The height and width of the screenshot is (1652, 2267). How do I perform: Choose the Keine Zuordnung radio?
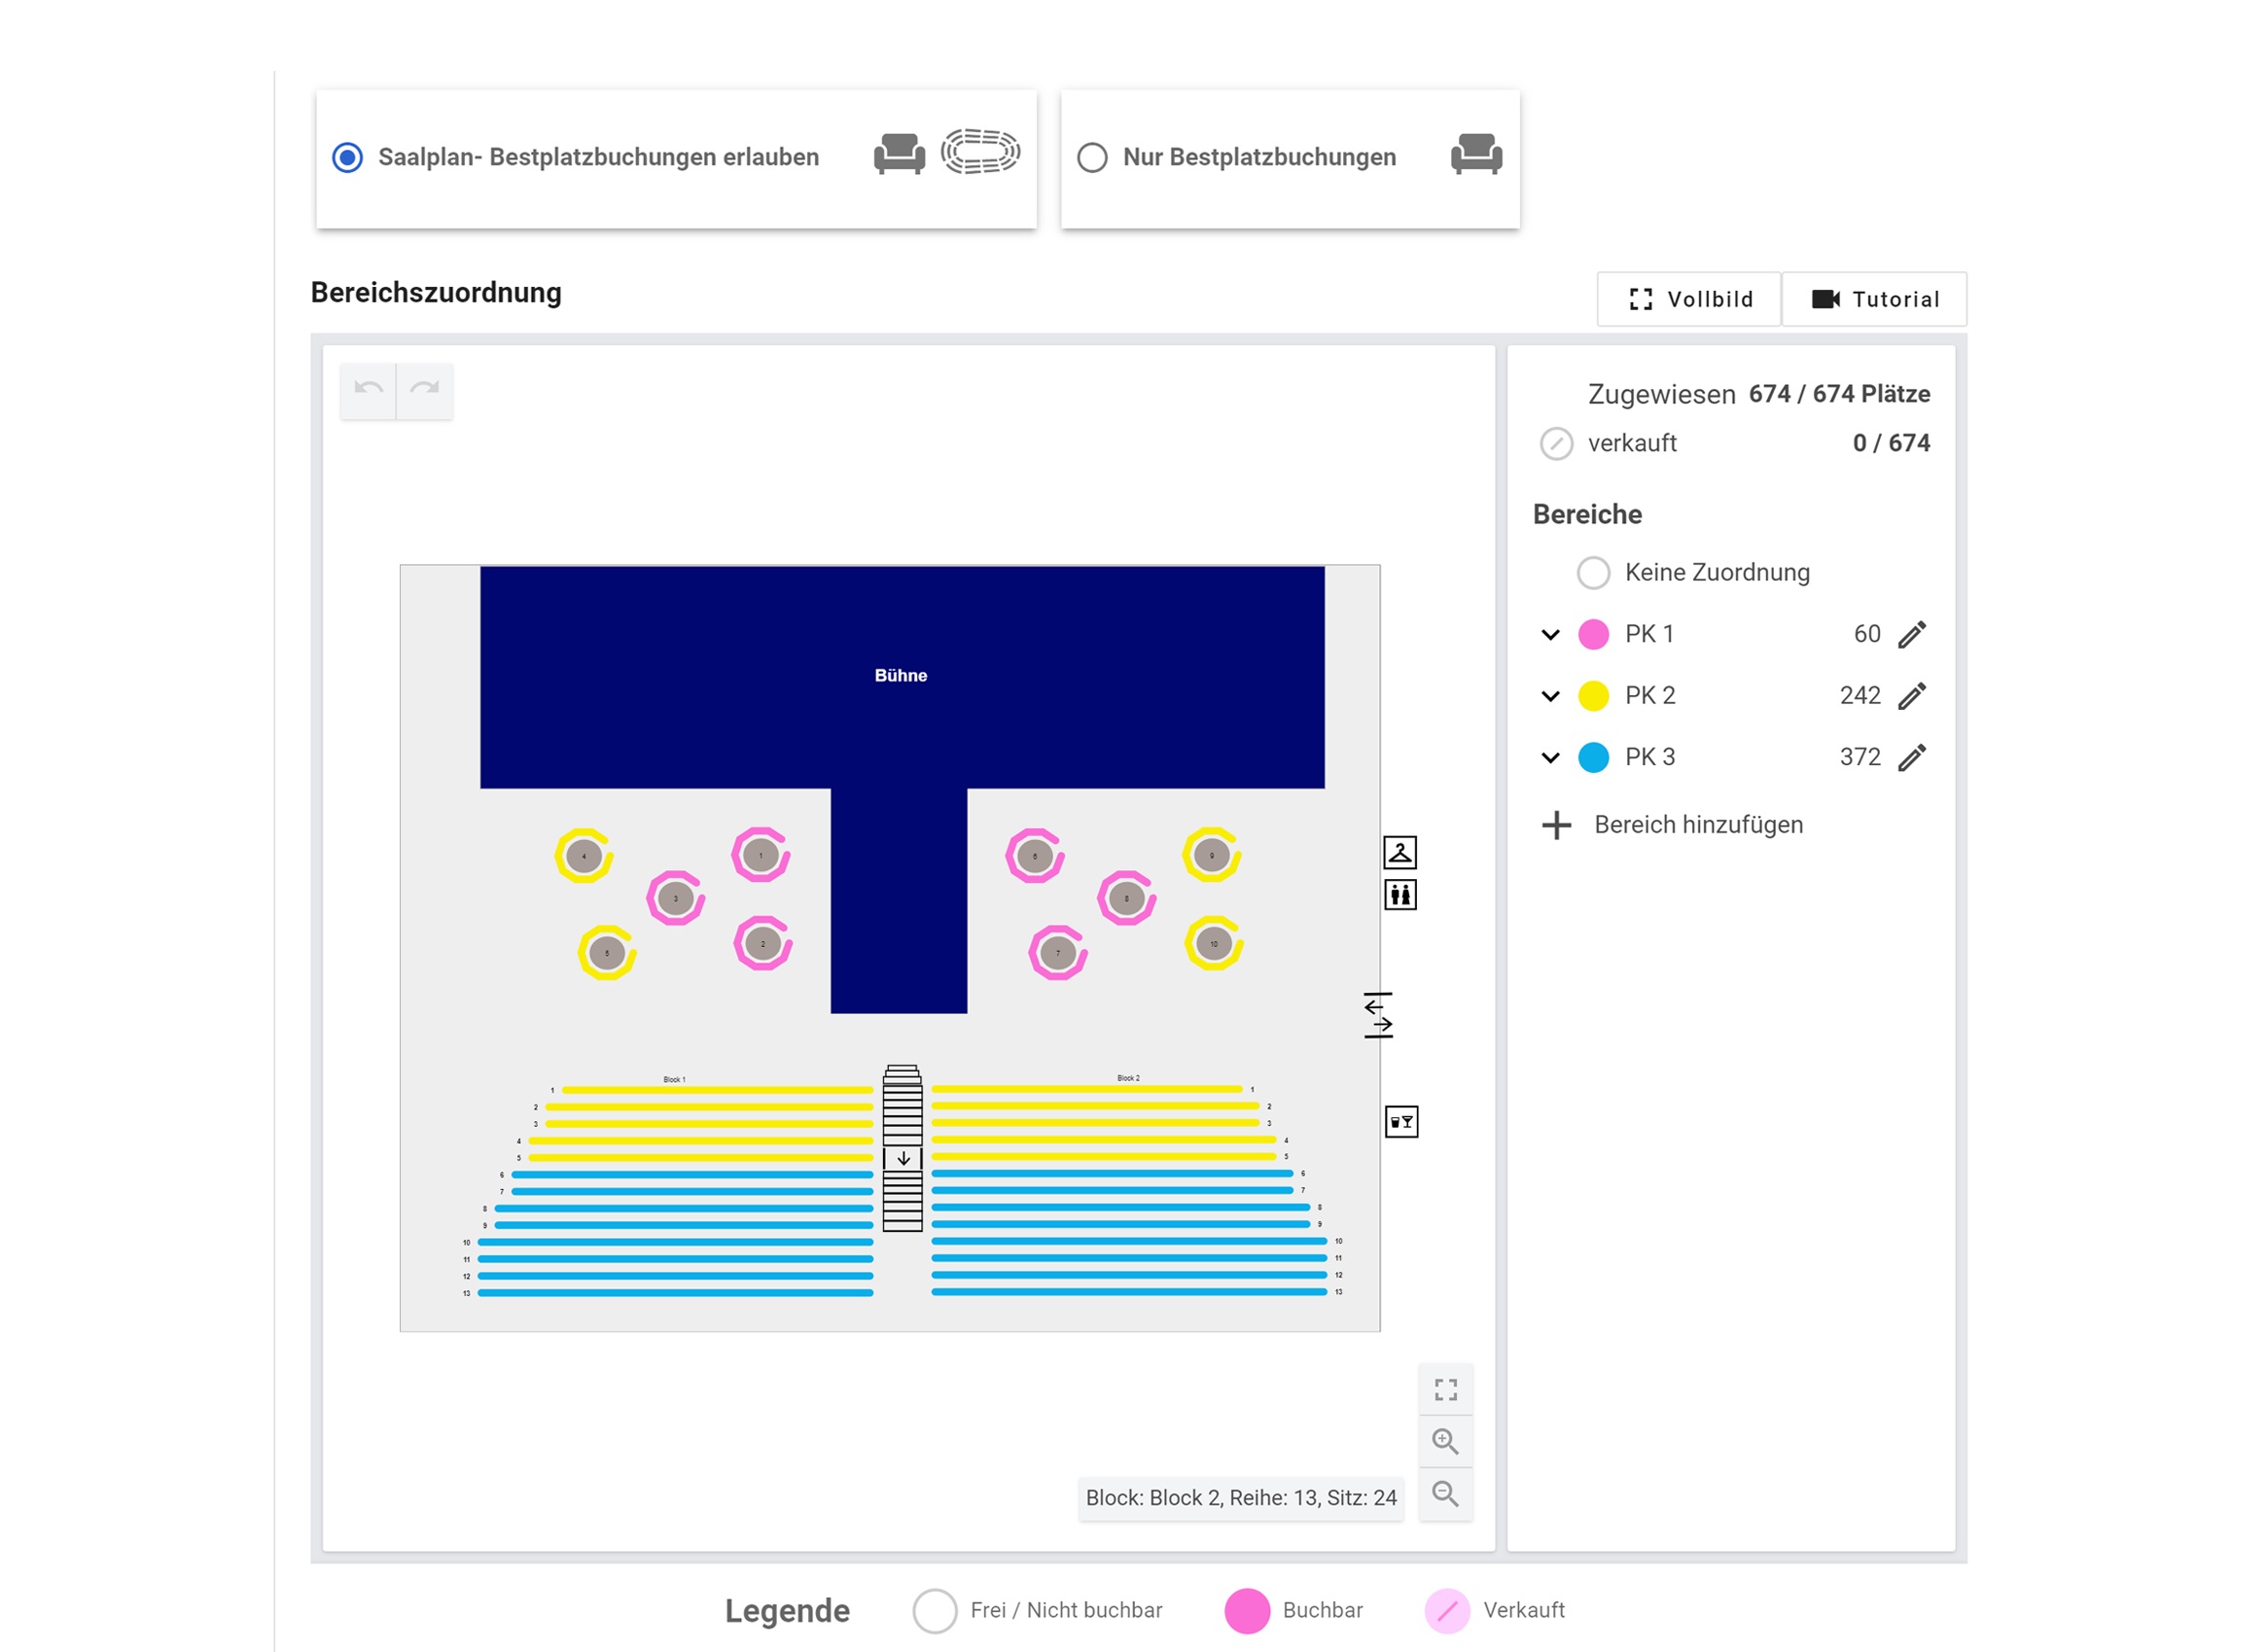coord(1593,573)
